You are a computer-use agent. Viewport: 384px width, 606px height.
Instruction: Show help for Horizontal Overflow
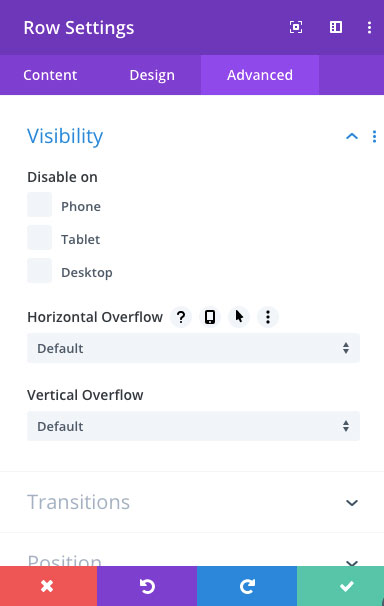tap(181, 317)
